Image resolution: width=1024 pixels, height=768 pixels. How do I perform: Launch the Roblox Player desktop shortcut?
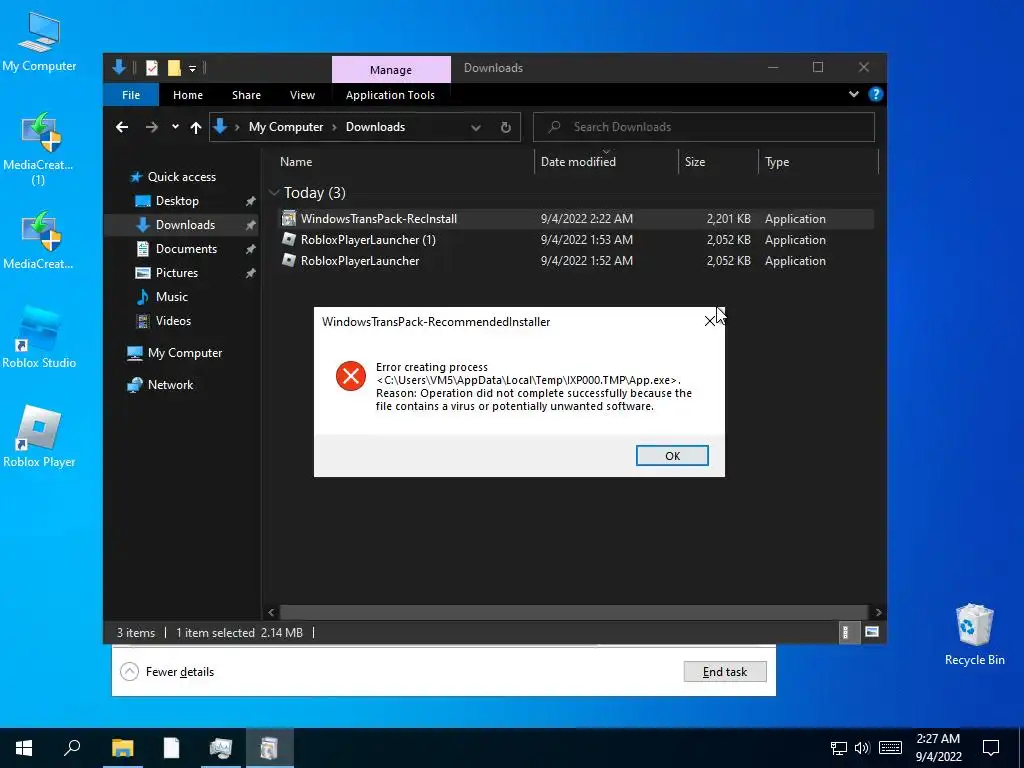[39, 436]
